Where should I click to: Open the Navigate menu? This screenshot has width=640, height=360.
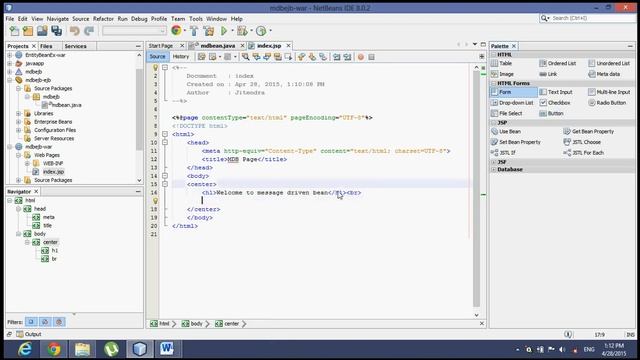pos(58,19)
